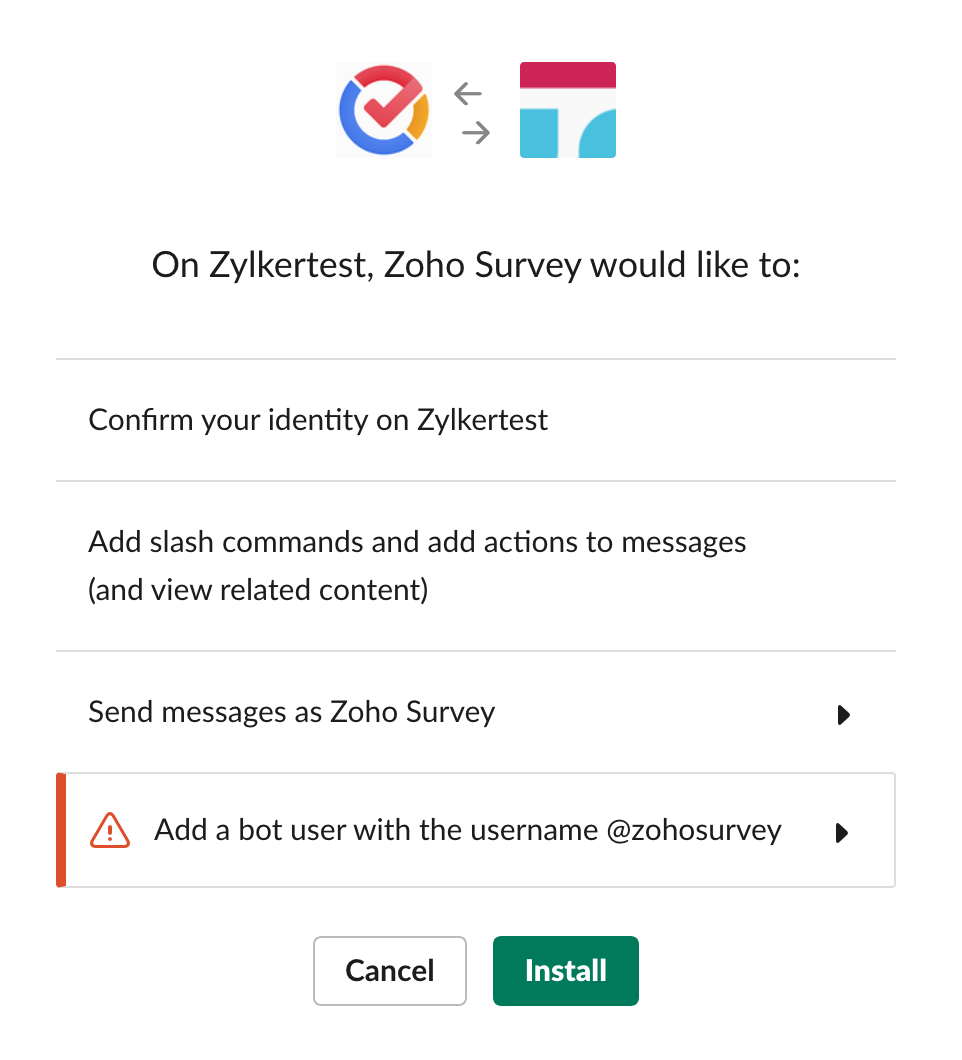Viewport: 962px width, 1060px height.
Task: Click the Send messages as Zoho Survey text
Action: [x=291, y=713]
